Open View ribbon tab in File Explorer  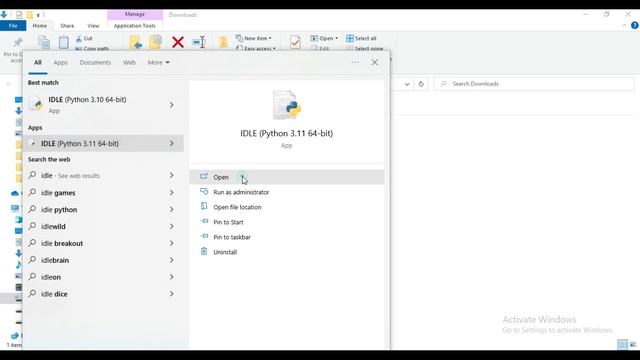pyautogui.click(x=93, y=26)
